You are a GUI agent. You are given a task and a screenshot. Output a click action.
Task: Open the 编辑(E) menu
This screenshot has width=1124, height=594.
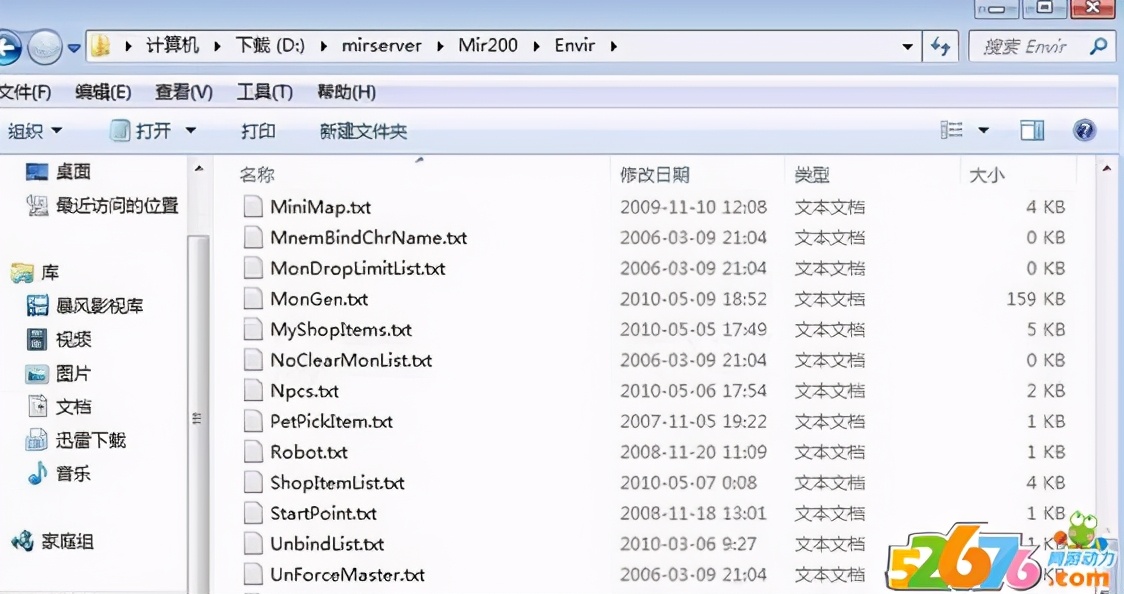[x=103, y=92]
